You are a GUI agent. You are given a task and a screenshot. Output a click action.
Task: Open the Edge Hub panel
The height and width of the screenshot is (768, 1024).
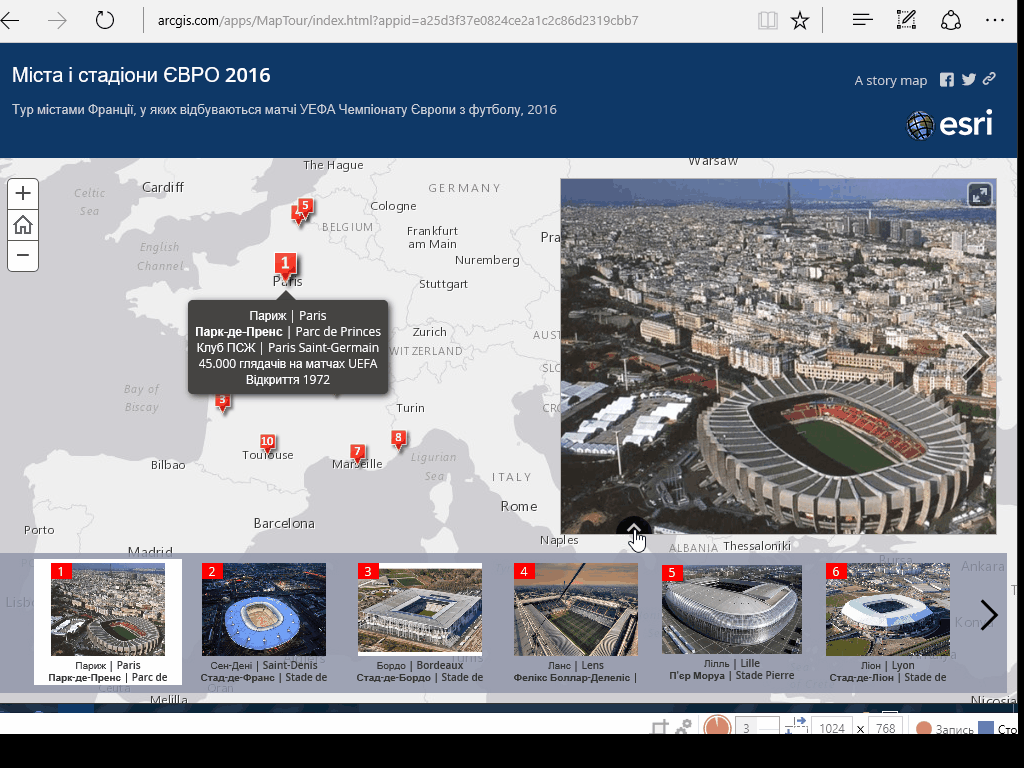(862, 20)
